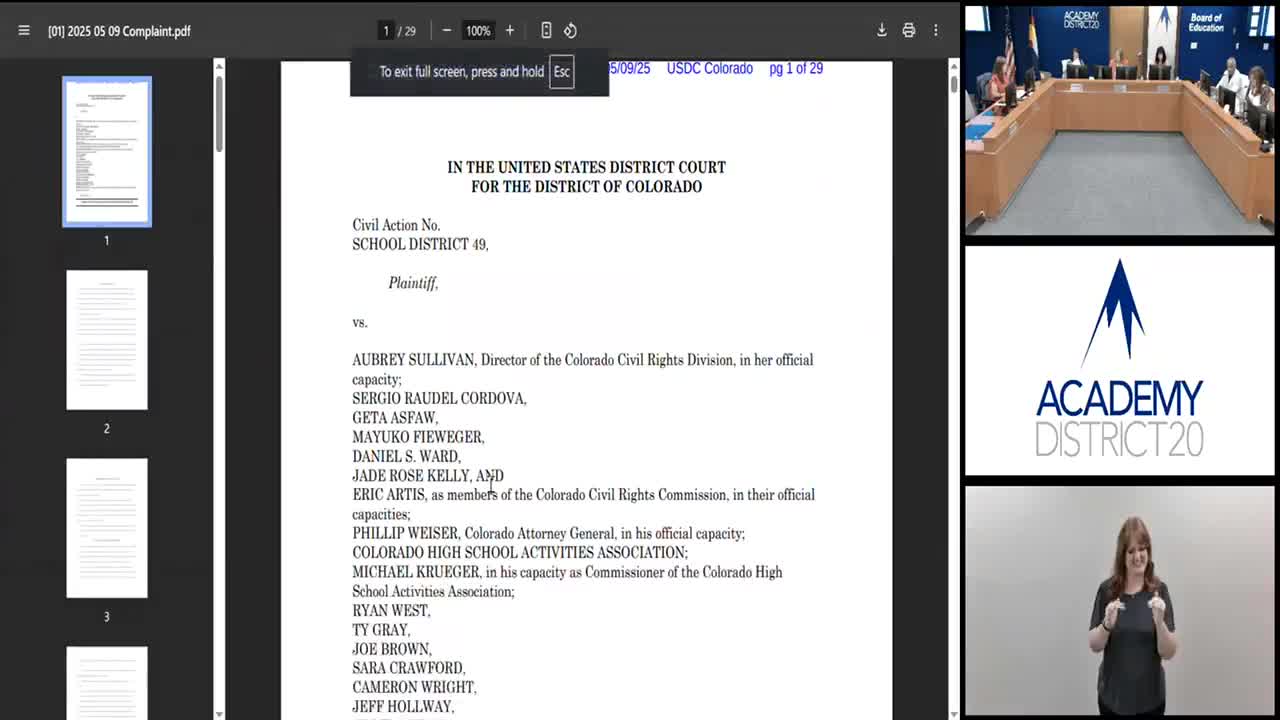Click 'SCHOOL DISTRICT 49,' plaintiff name
This screenshot has width=1280, height=720.
pyautogui.click(x=420, y=244)
